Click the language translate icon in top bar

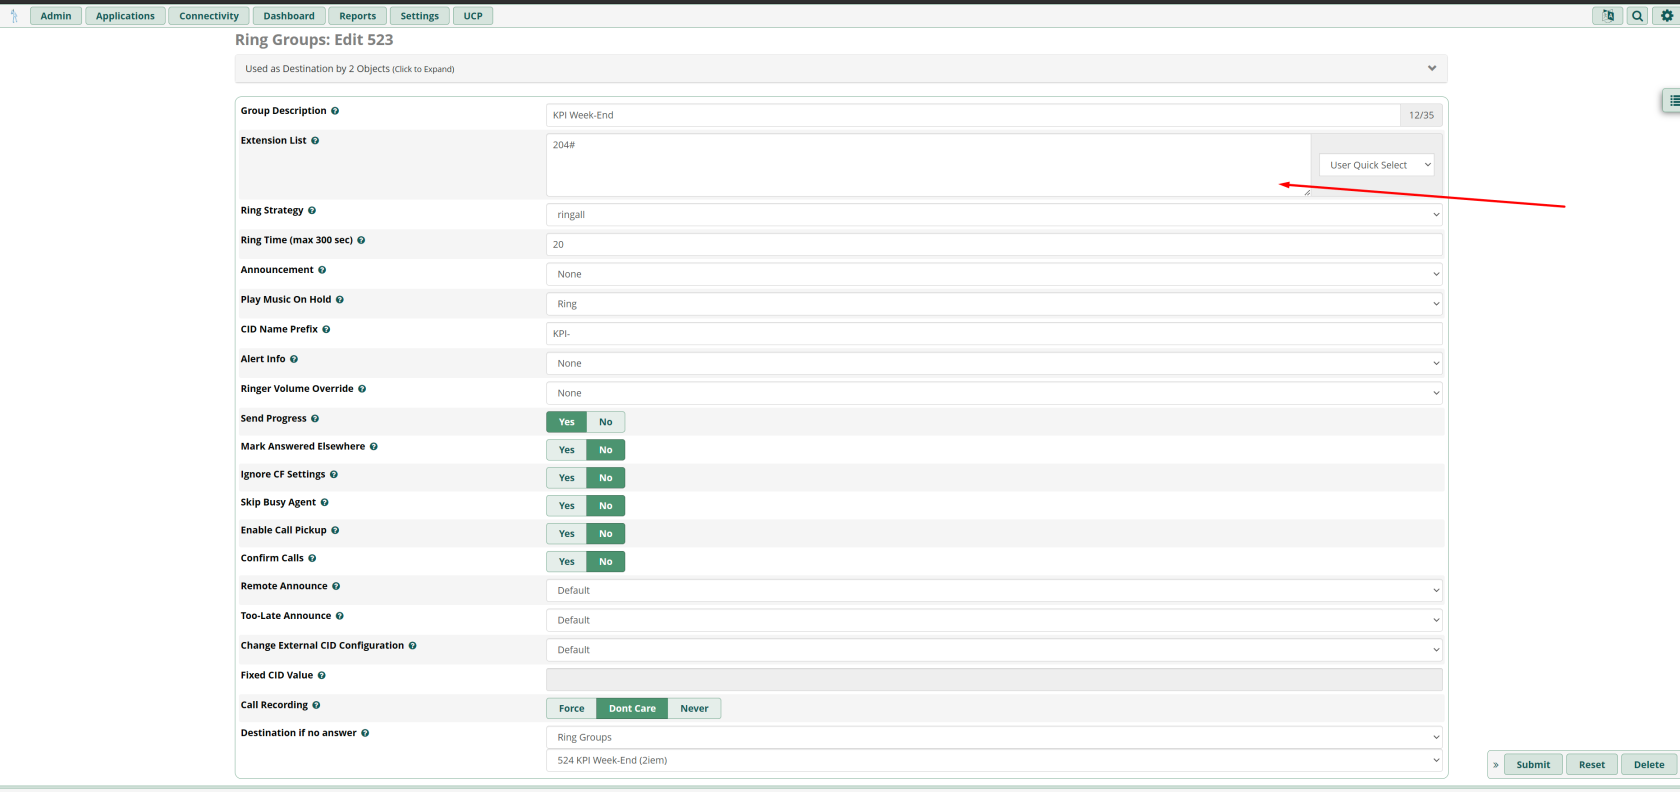click(1608, 16)
